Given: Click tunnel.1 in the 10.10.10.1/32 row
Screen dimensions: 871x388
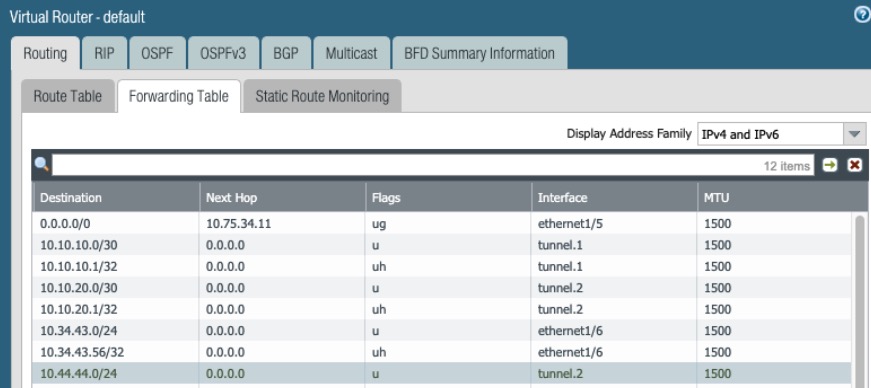Looking at the screenshot, I should [x=560, y=267].
